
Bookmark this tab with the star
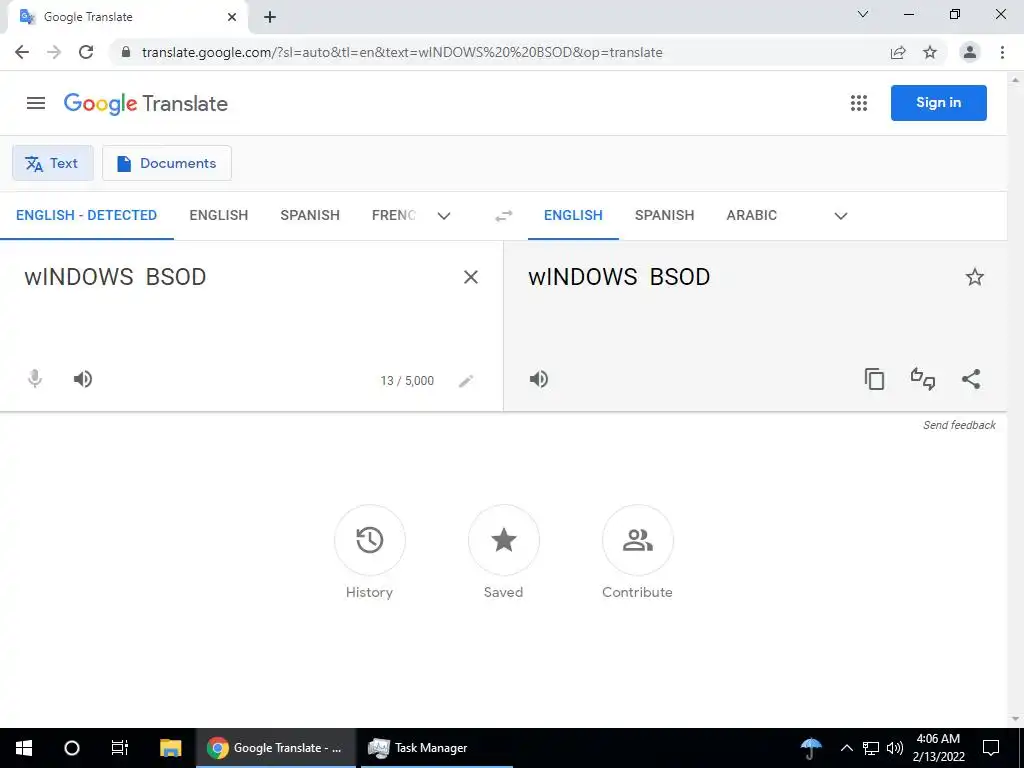pyautogui.click(x=930, y=53)
